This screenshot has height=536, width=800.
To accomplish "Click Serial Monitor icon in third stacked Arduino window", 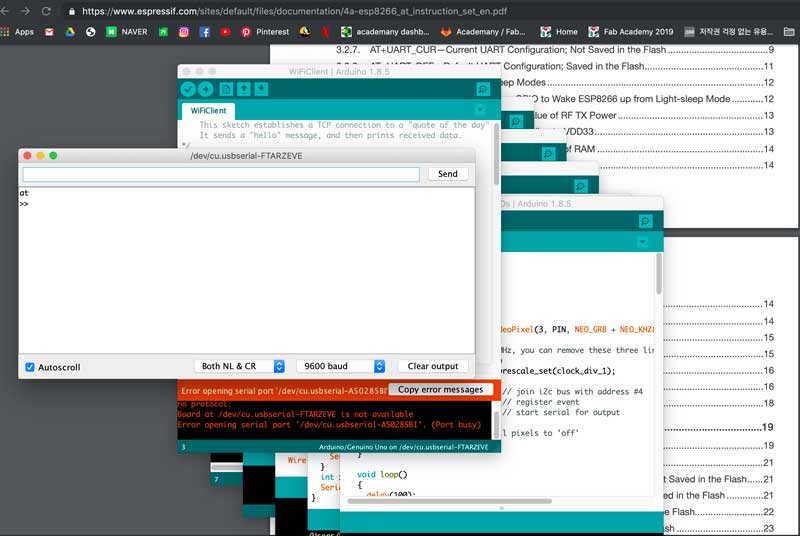I will (548, 153).
